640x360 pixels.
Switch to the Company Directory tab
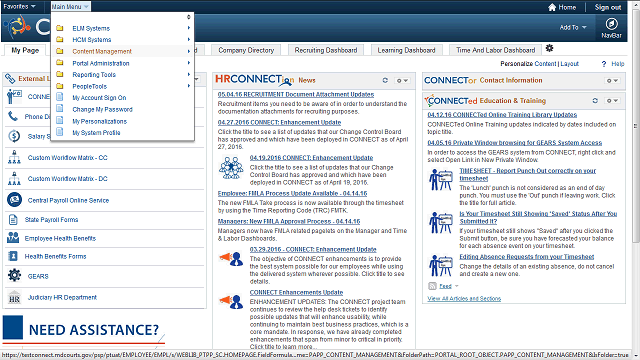click(x=246, y=50)
